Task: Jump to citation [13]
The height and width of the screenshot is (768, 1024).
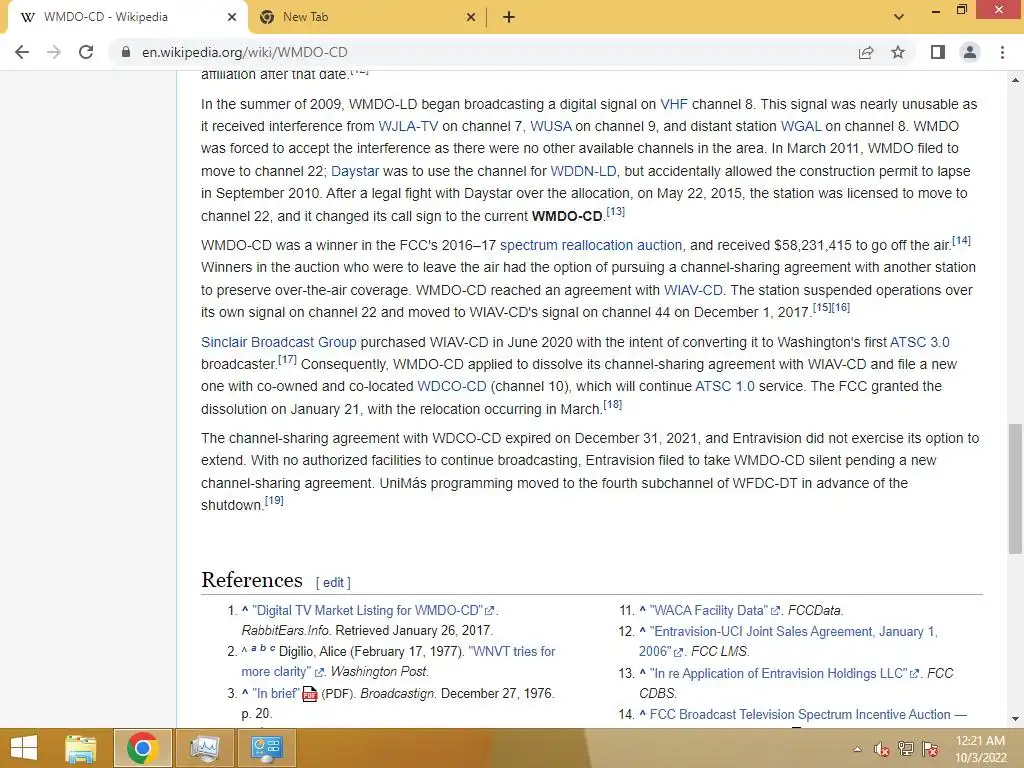Action: click(616, 212)
